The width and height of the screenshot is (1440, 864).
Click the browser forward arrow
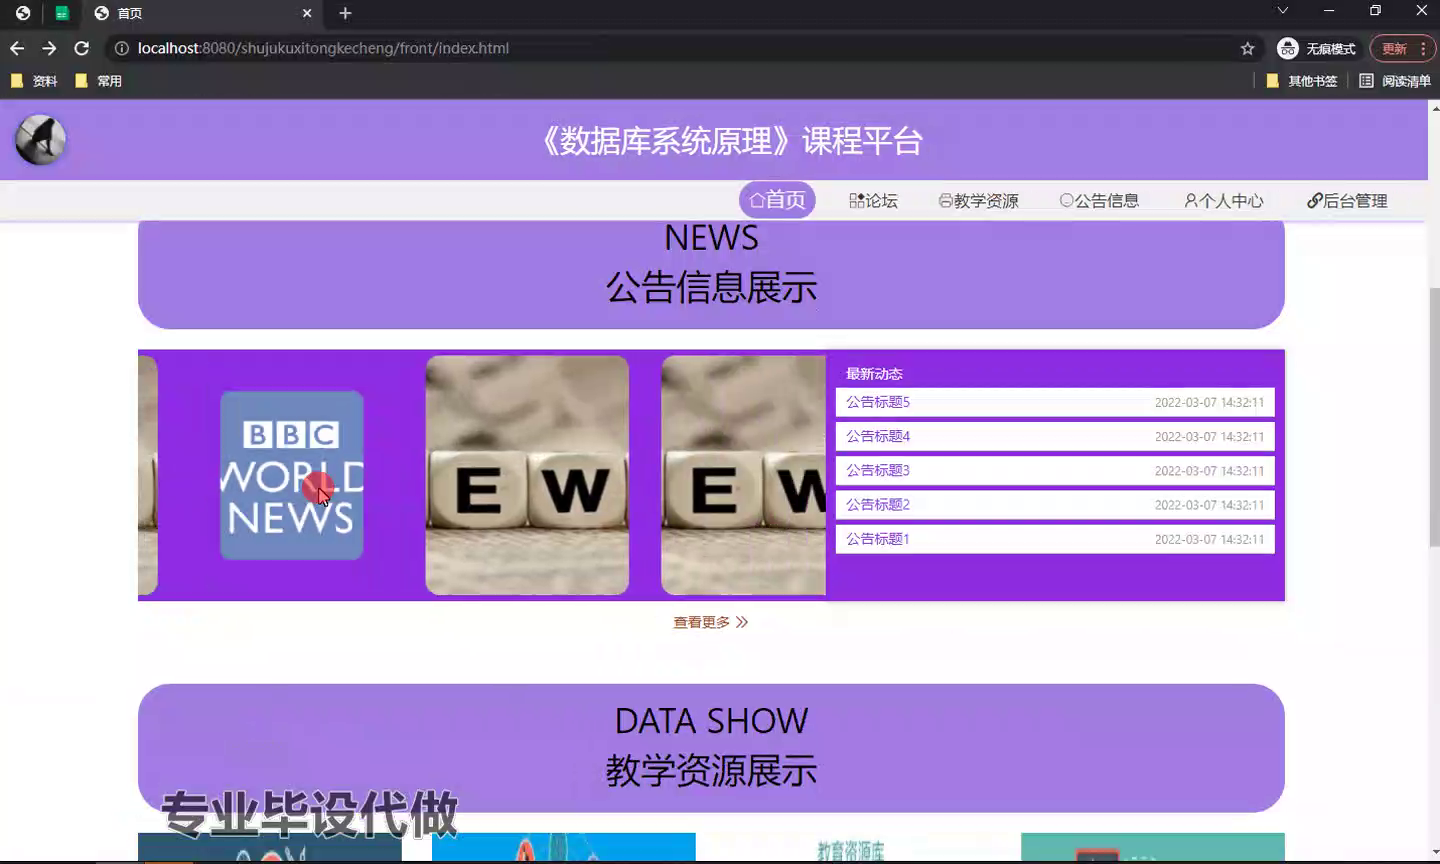(49, 48)
